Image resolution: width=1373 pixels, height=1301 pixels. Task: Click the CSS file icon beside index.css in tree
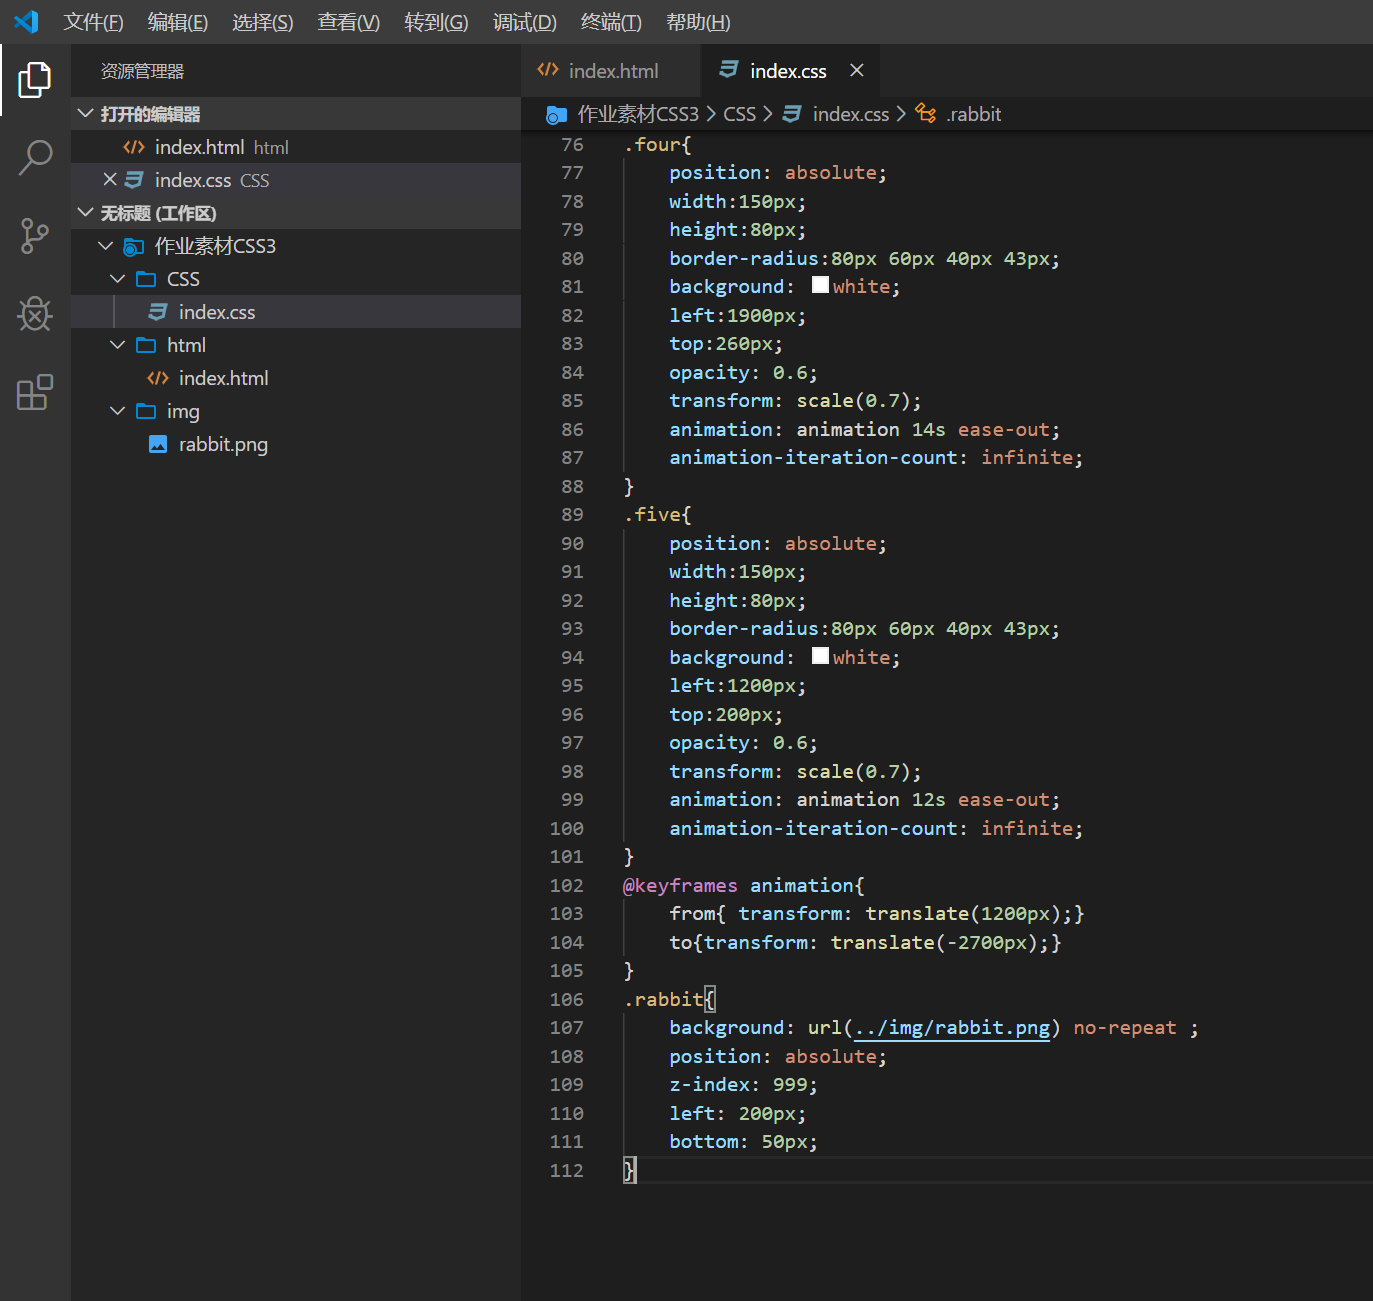pyautogui.click(x=158, y=312)
